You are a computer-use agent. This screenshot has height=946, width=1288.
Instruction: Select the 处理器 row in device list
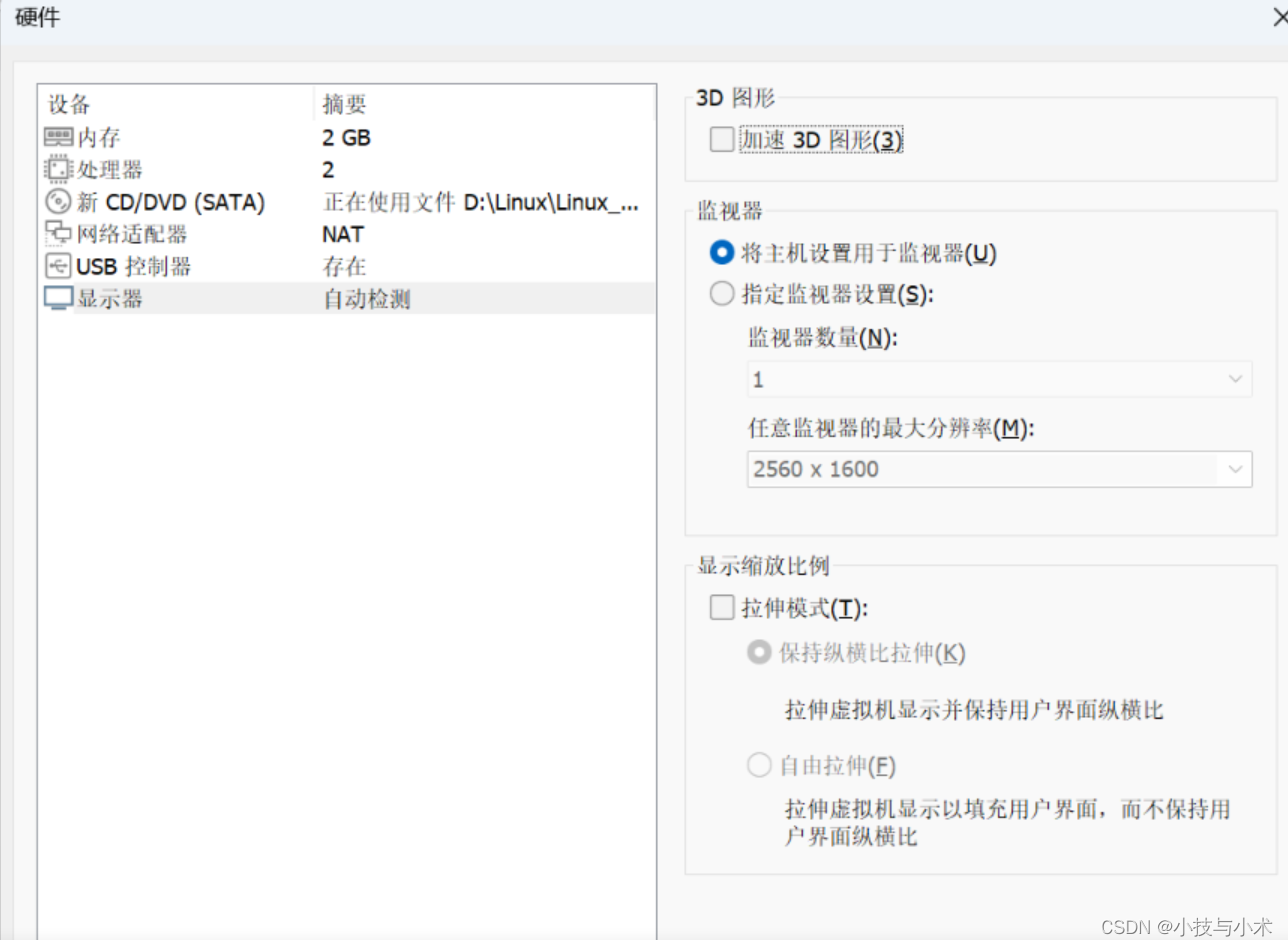click(x=346, y=169)
